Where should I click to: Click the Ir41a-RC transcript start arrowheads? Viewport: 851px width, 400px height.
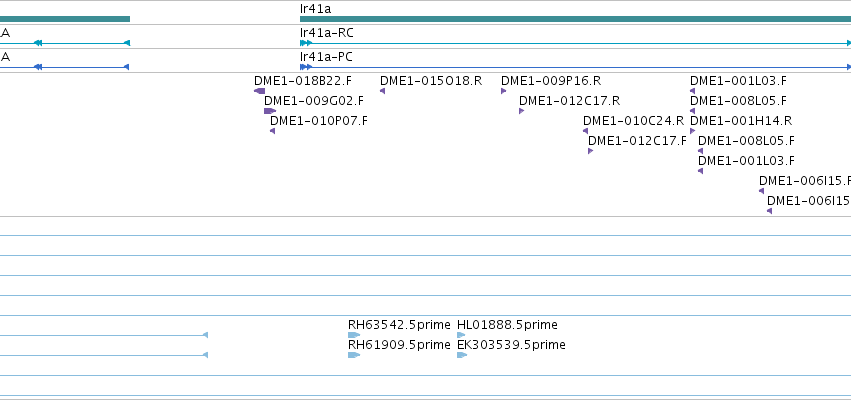(x=306, y=43)
